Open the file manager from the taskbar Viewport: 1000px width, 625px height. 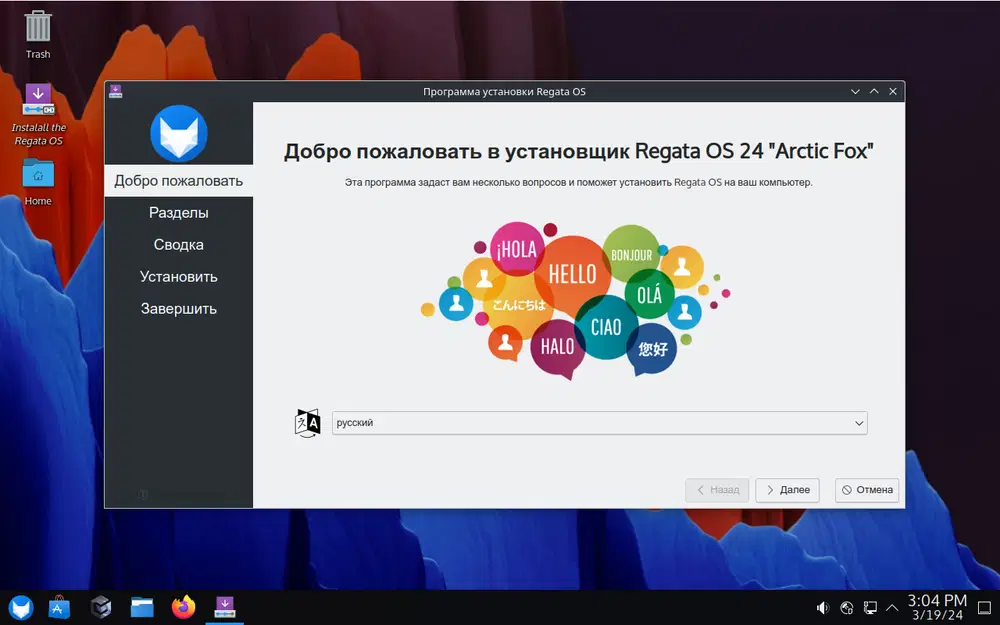(x=142, y=607)
